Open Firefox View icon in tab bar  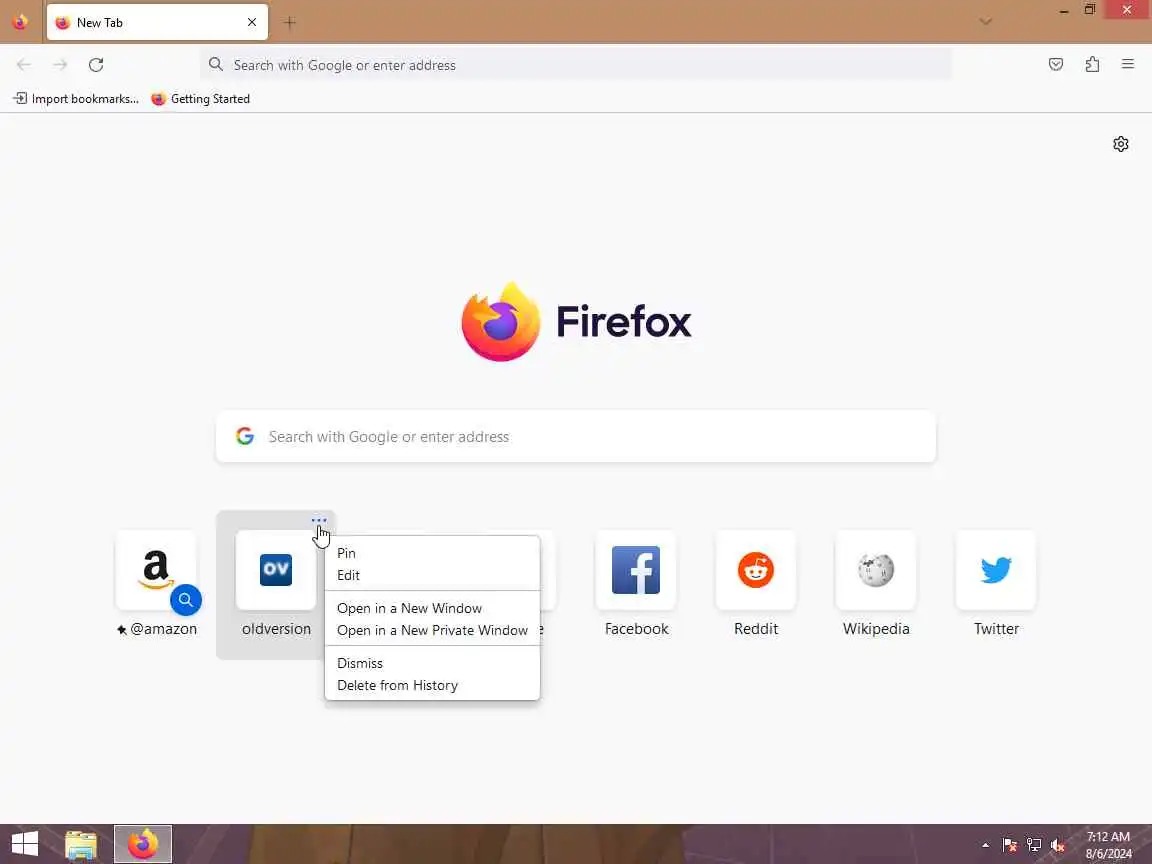point(21,22)
